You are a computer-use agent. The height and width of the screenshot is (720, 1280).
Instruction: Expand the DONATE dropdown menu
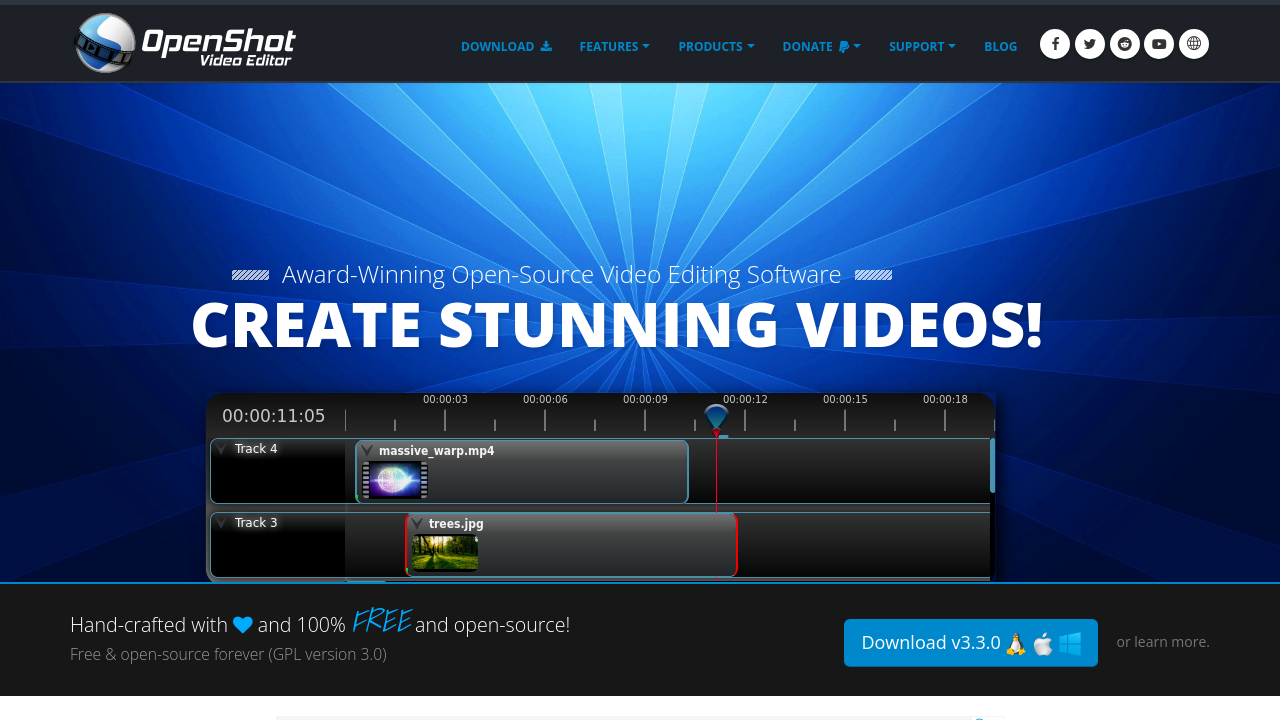pos(821,47)
